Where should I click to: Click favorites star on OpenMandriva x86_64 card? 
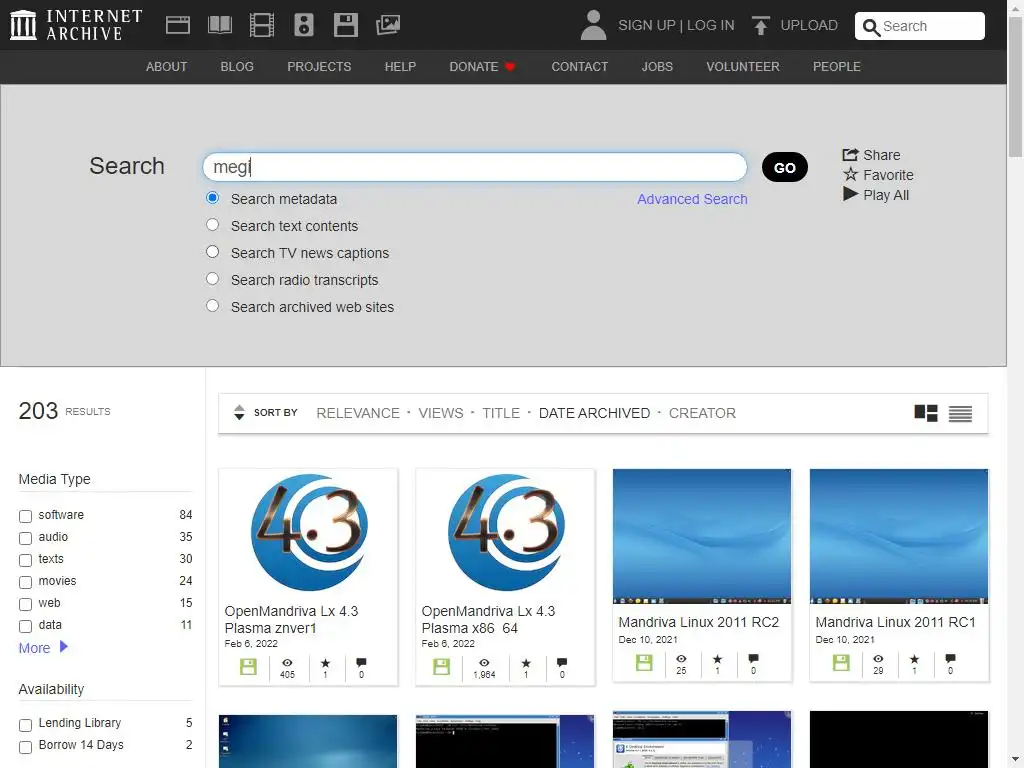click(x=526, y=663)
